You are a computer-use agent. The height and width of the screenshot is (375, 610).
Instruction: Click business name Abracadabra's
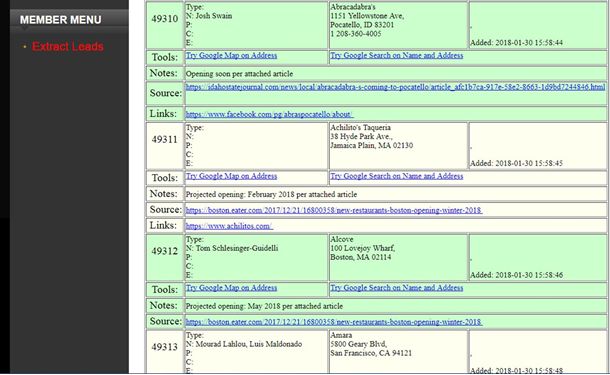(x=353, y=7)
